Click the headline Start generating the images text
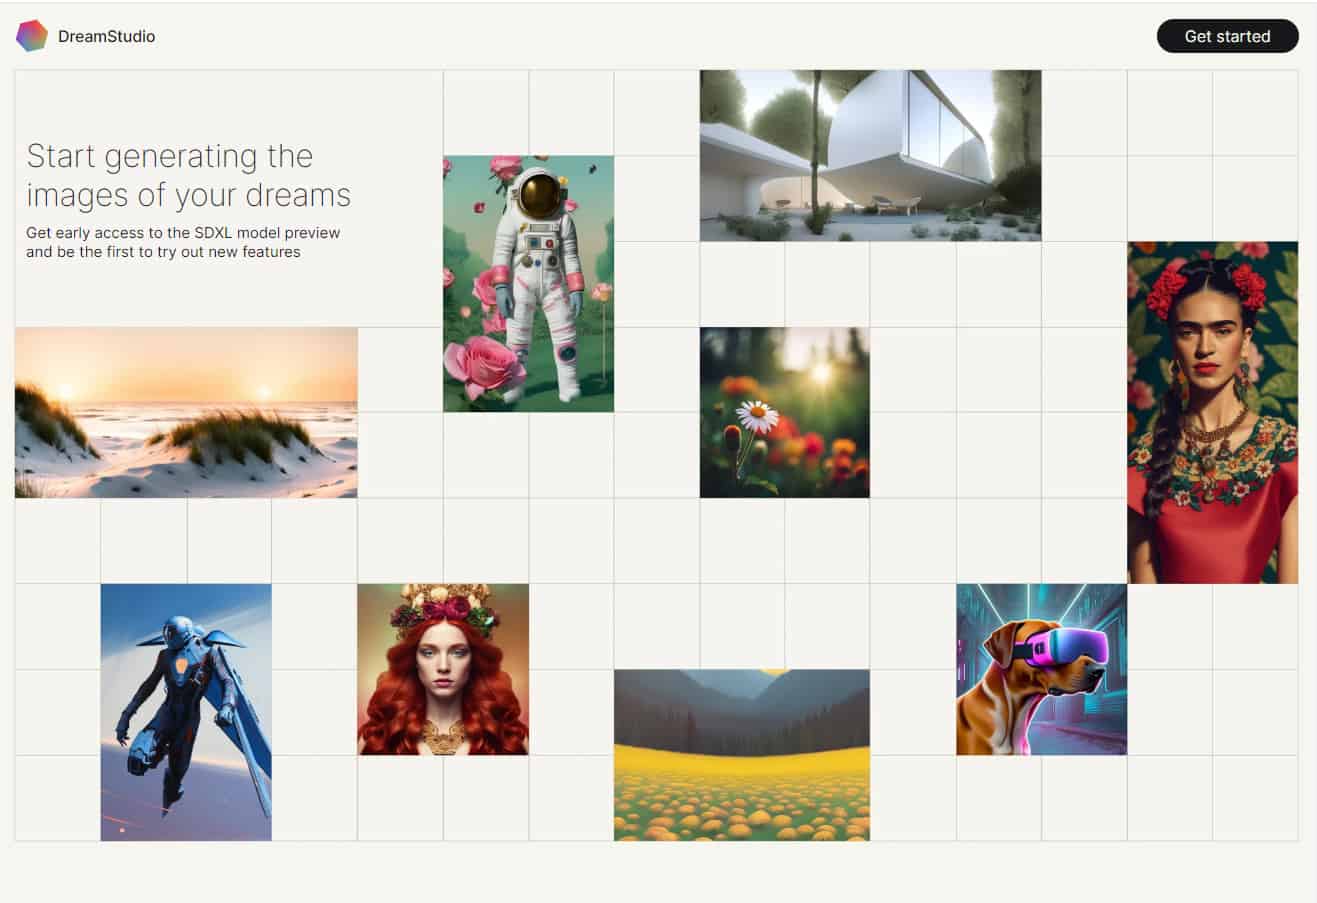The width and height of the screenshot is (1317, 903). click(x=189, y=175)
